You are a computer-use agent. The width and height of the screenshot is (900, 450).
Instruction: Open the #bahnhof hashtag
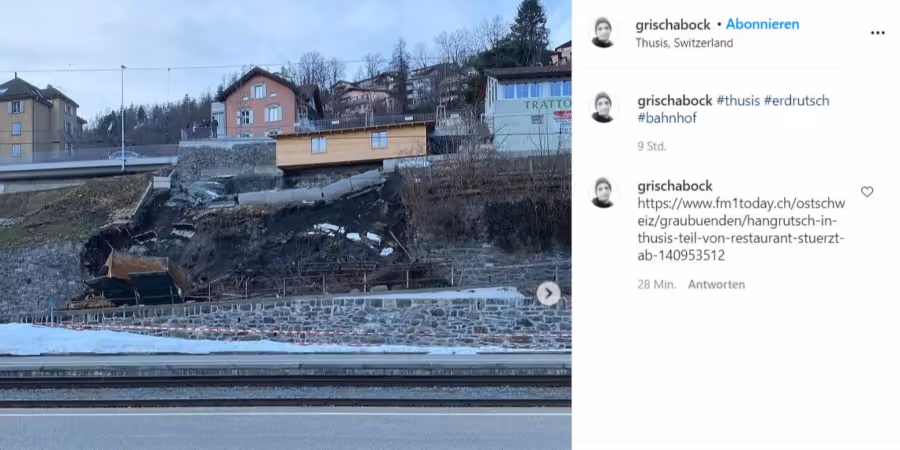click(x=667, y=118)
